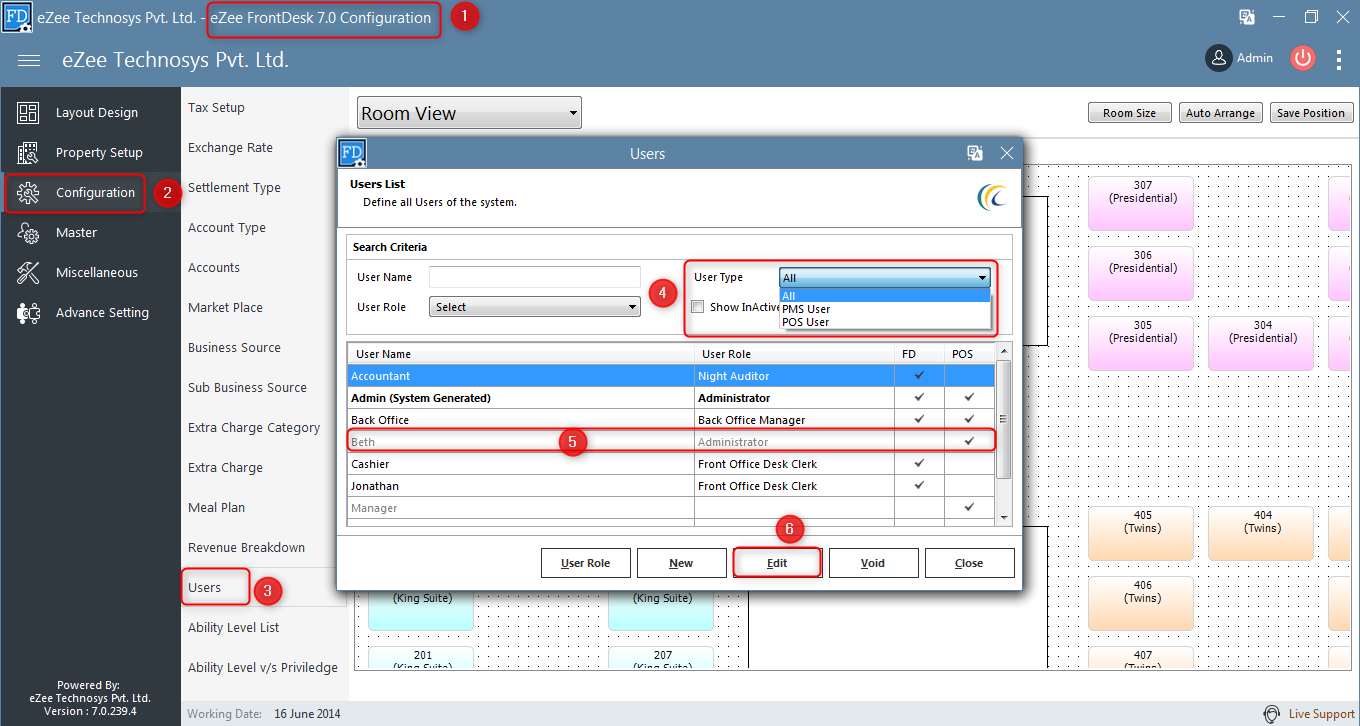Click the Layout Design icon
The width and height of the screenshot is (1360, 726).
(28, 113)
